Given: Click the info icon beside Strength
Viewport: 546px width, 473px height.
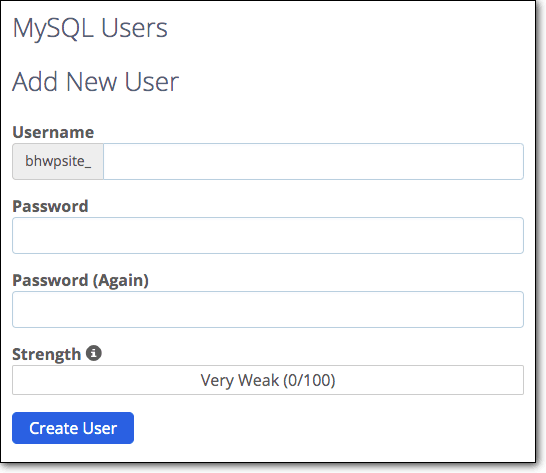Looking at the screenshot, I should tap(94, 353).
